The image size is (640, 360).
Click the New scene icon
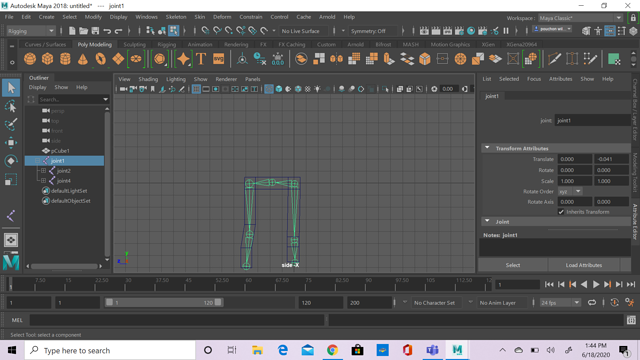pyautogui.click(x=72, y=31)
